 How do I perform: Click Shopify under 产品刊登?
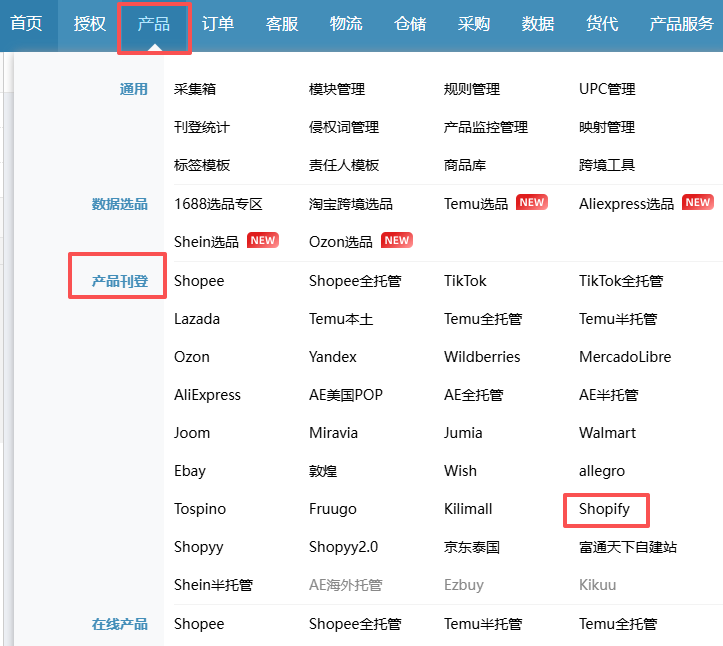tap(605, 509)
